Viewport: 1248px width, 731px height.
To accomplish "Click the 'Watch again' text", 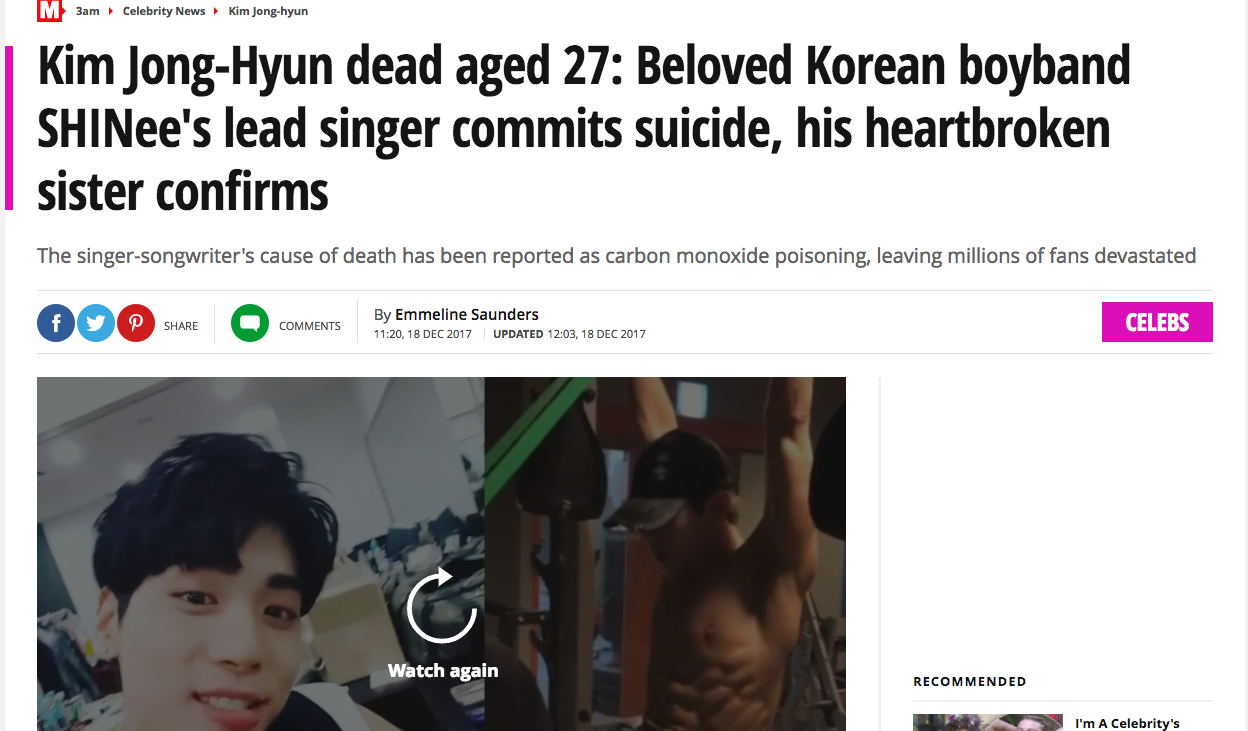I will [x=443, y=671].
